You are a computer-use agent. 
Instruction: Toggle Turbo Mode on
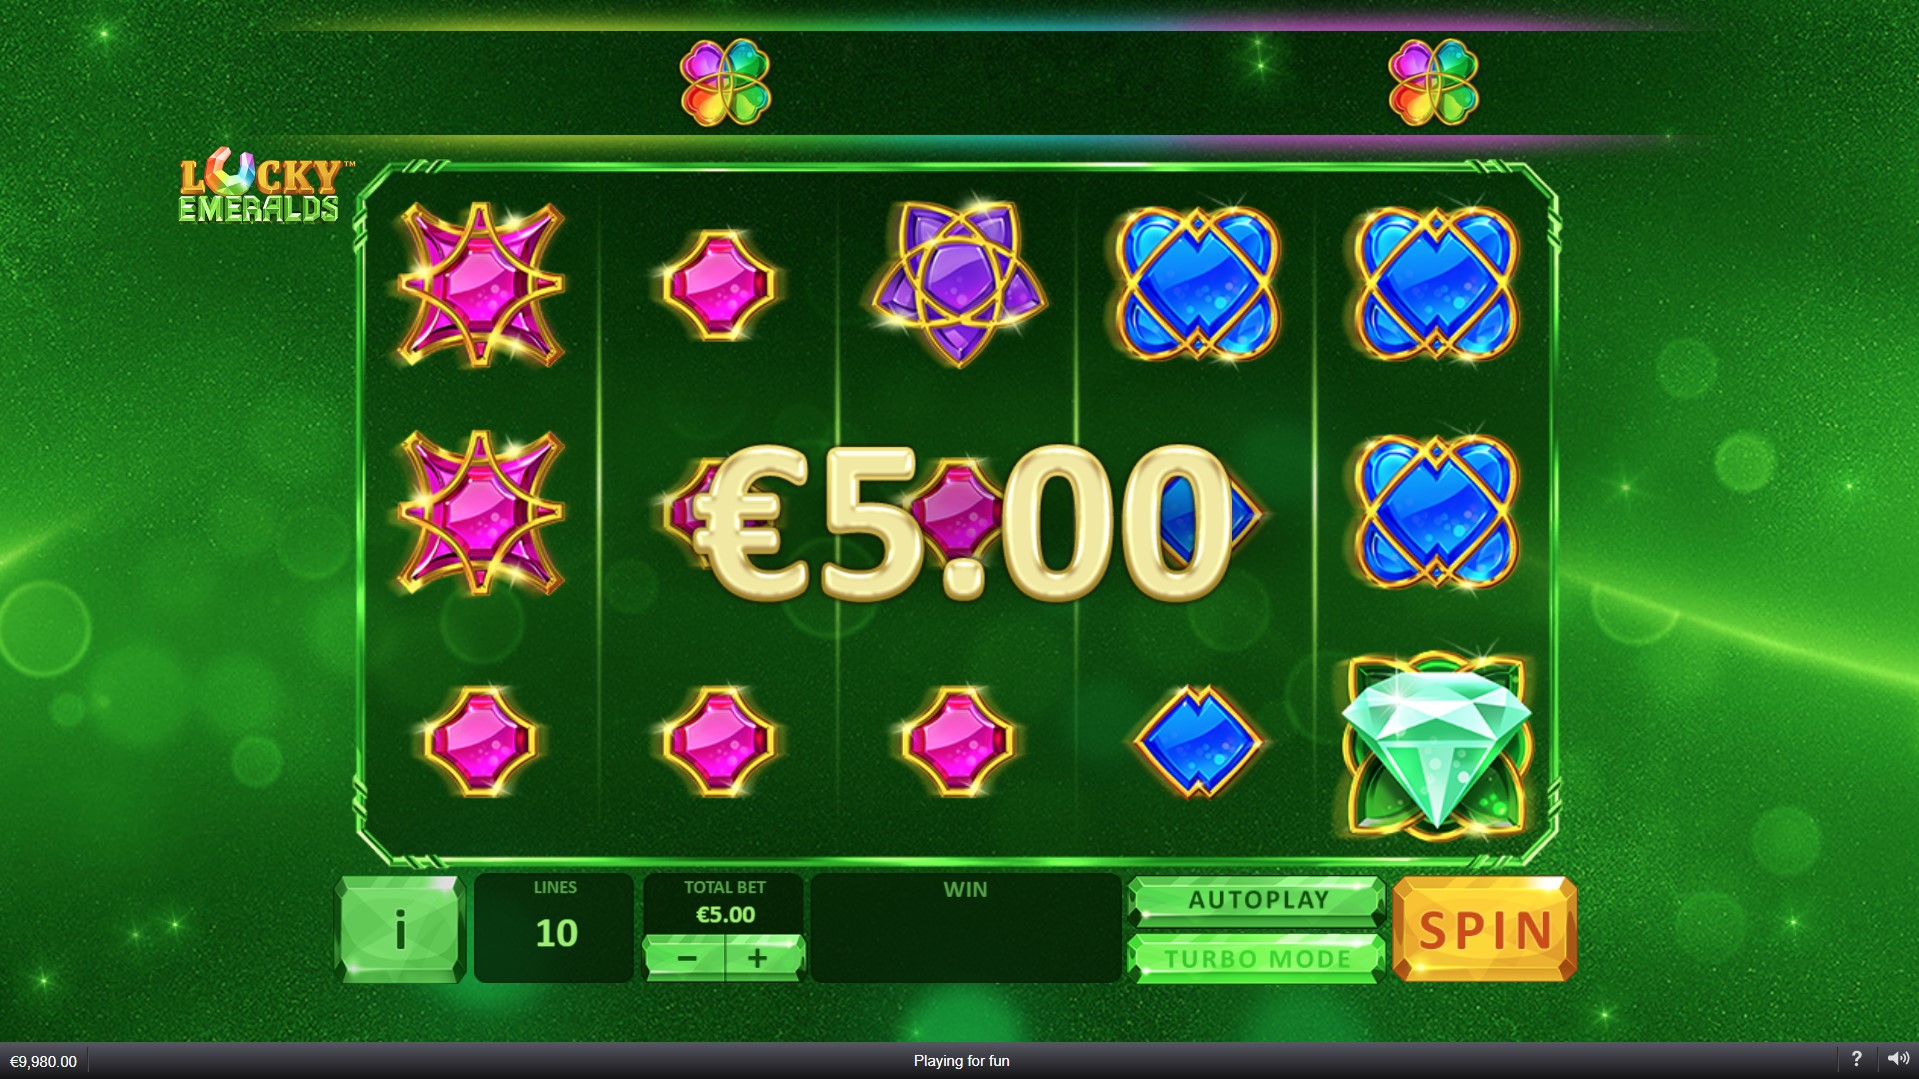click(1256, 959)
